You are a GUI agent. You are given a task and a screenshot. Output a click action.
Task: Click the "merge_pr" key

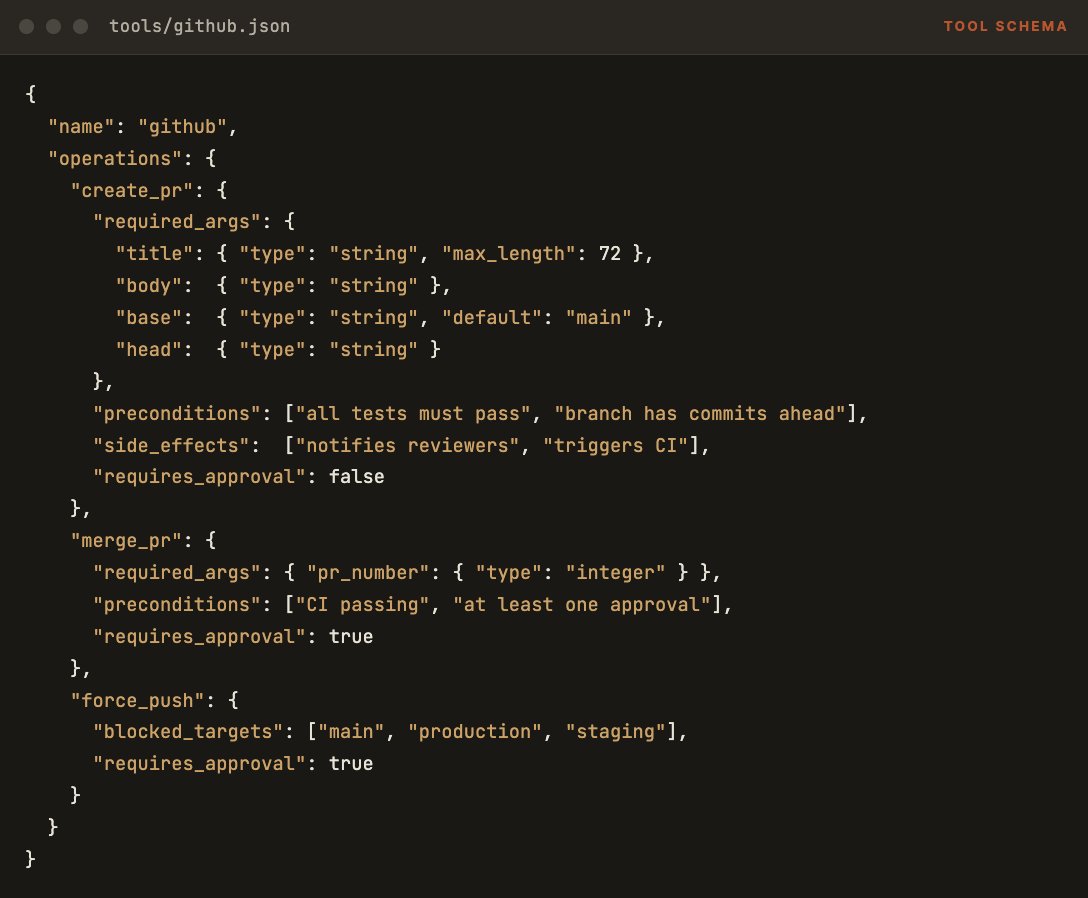click(126, 540)
